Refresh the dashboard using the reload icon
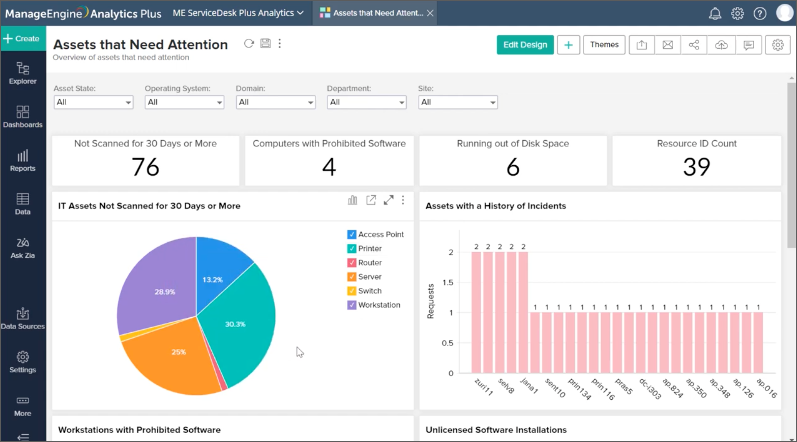This screenshot has height=442, width=797. pyautogui.click(x=249, y=44)
